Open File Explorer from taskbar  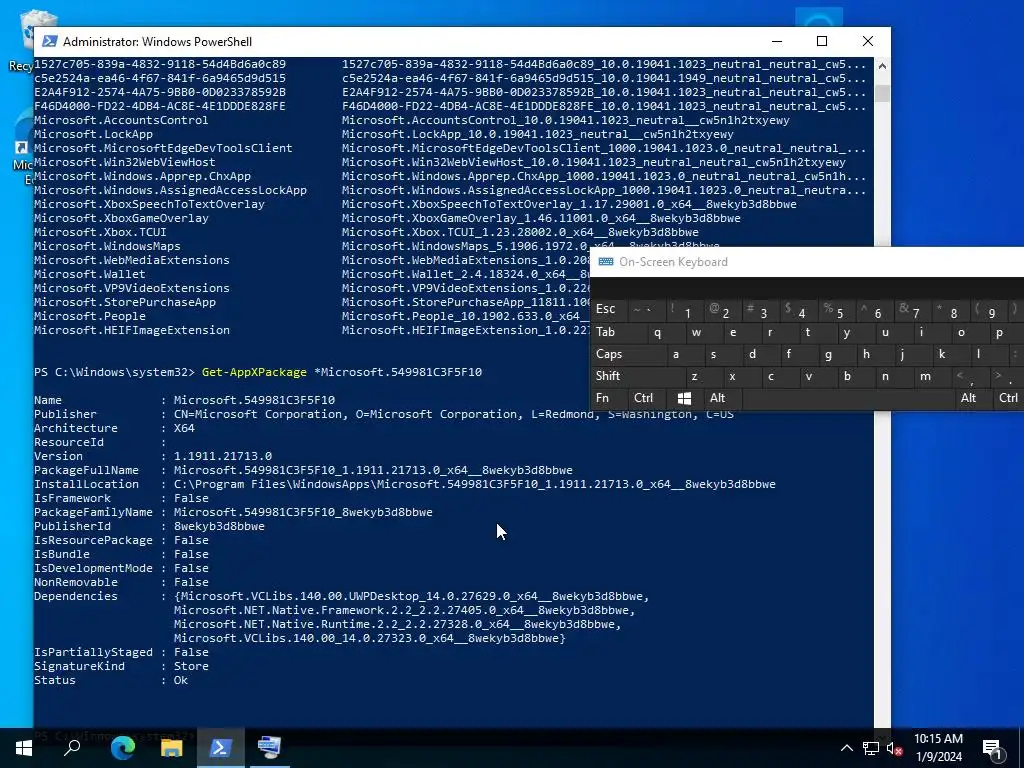(x=172, y=747)
